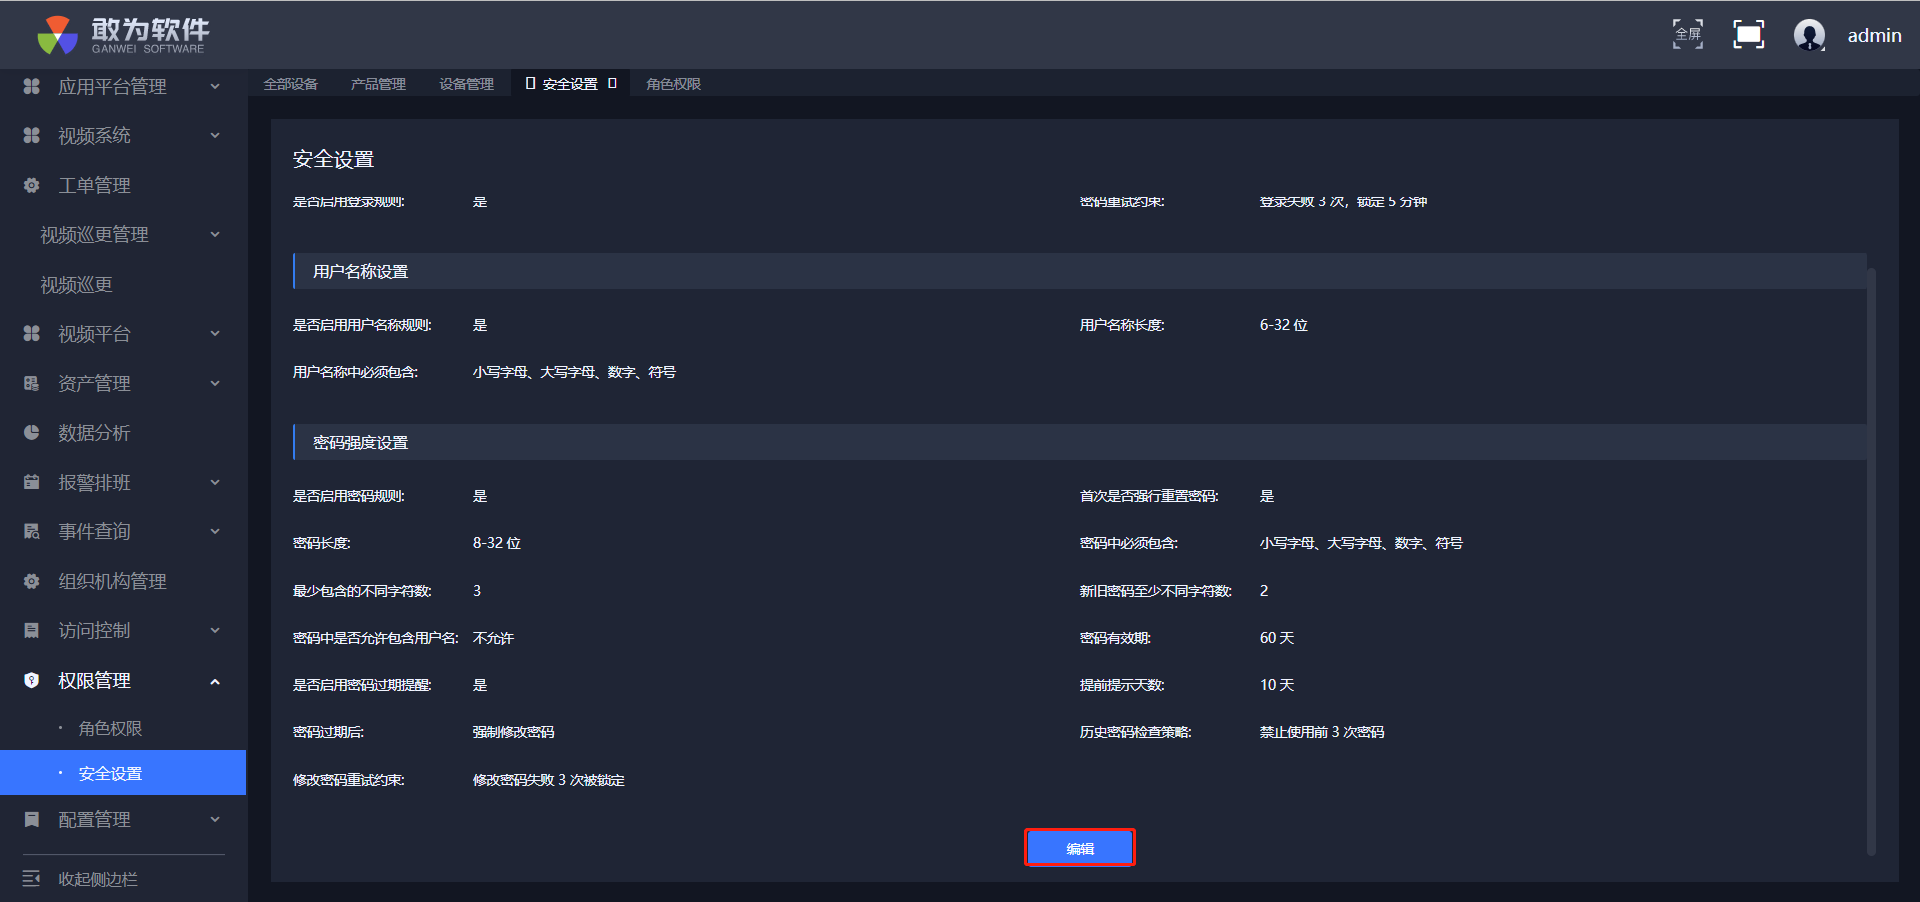
Task: Switch to the 角色权限 tab
Action: click(x=673, y=84)
